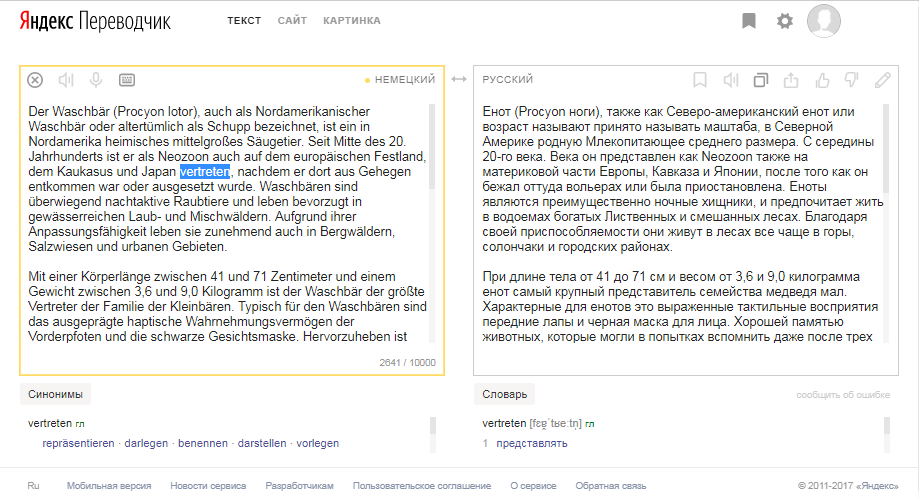Click the character counter 2641 / 10000

(407, 363)
